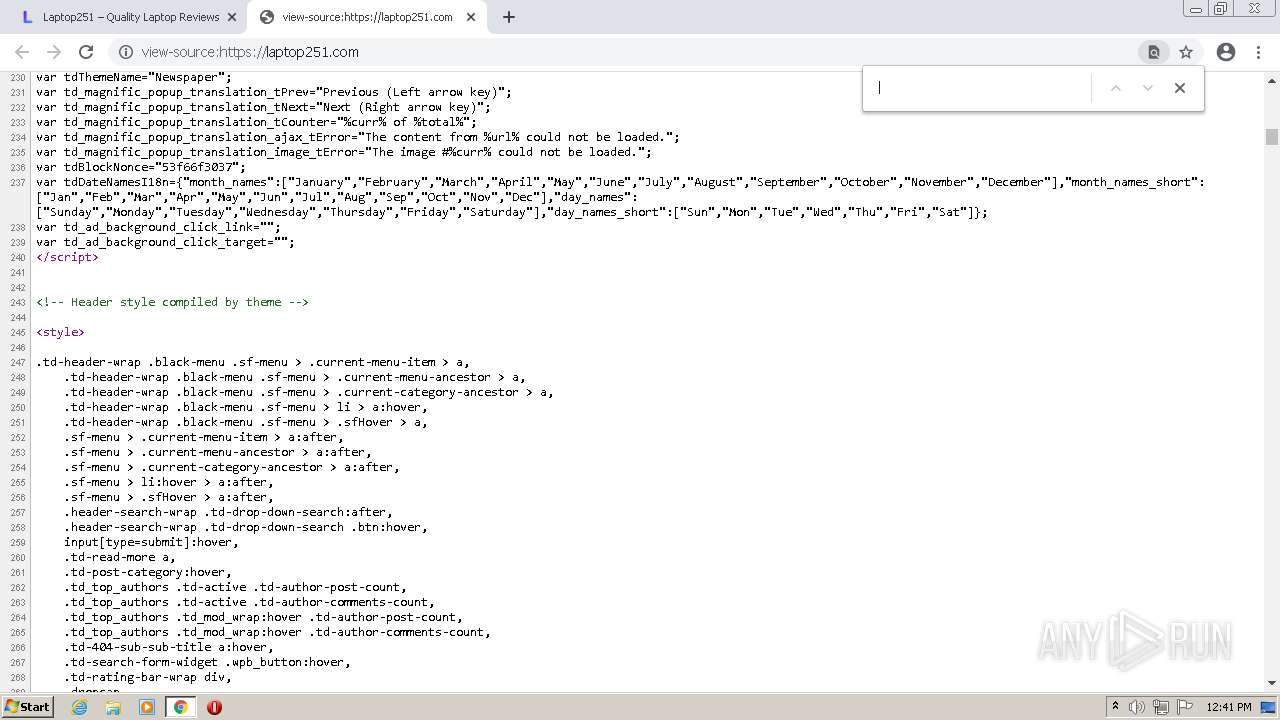
Task: Click the Header style compiled by theme comment
Action: (x=172, y=302)
